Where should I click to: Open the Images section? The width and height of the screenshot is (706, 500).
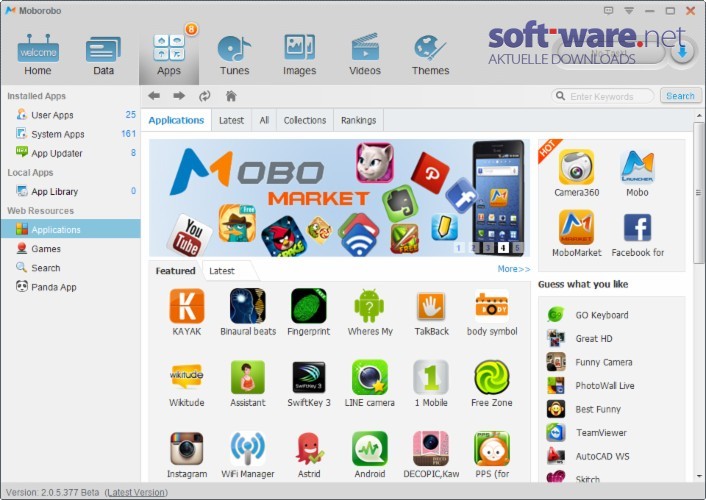(299, 55)
